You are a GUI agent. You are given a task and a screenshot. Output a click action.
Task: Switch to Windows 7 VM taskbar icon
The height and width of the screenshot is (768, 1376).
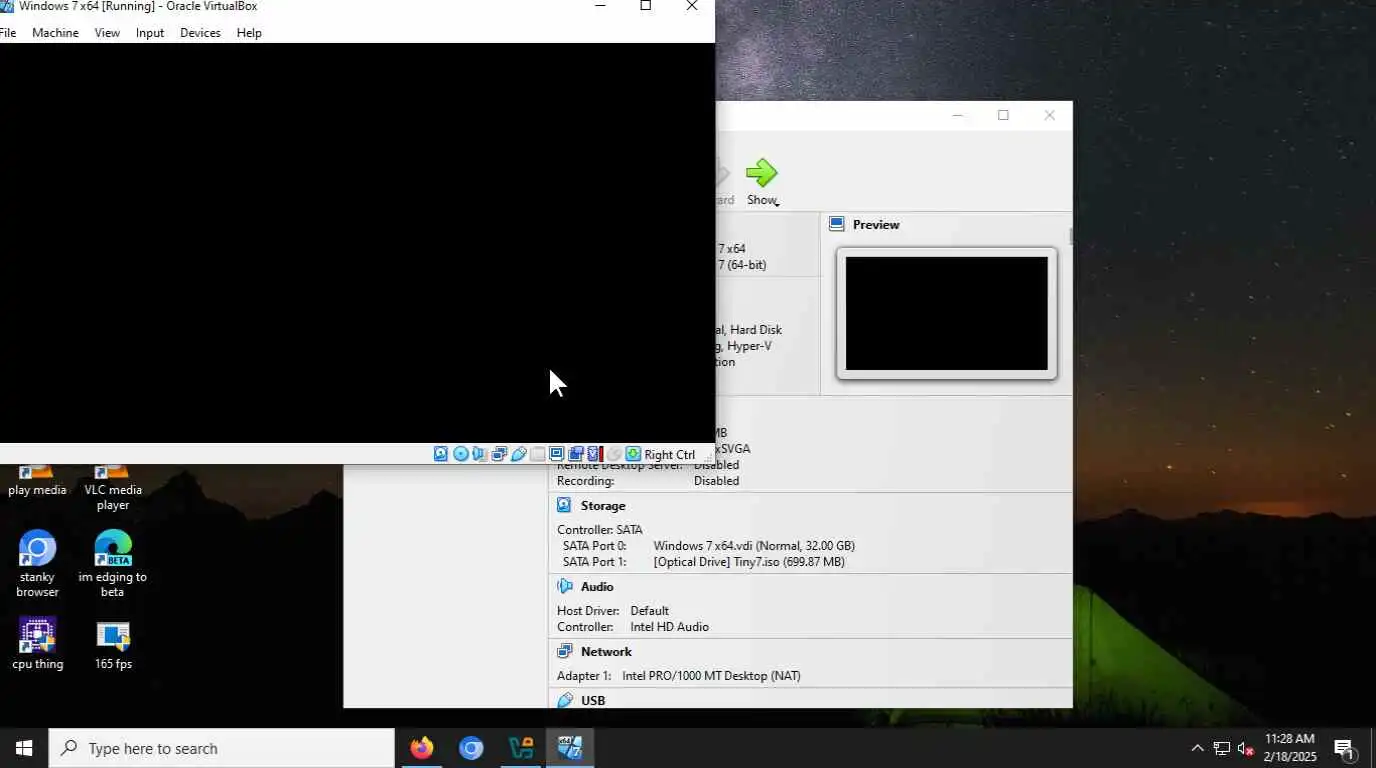point(570,748)
